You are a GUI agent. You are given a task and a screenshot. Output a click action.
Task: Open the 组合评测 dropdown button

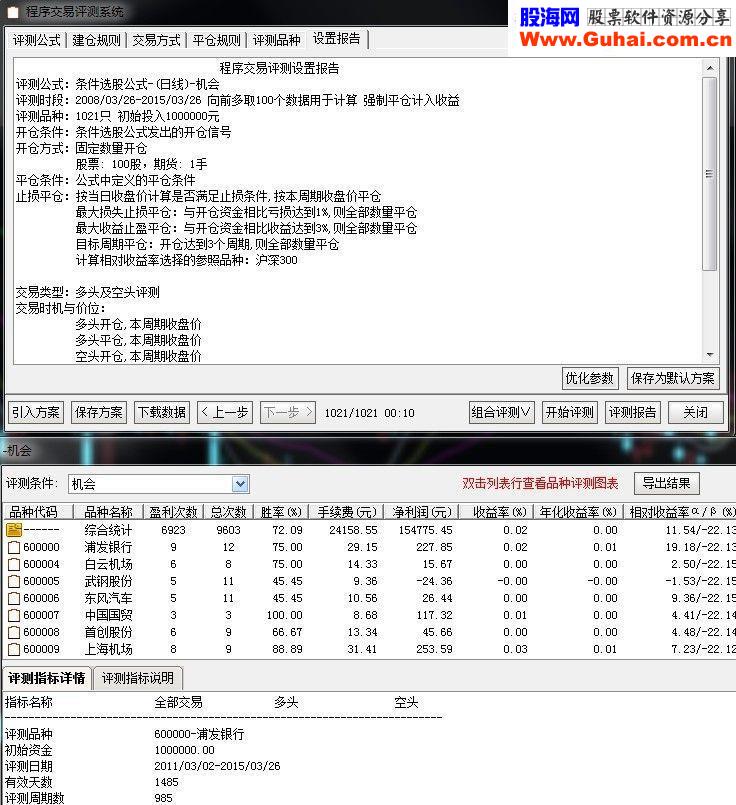[x=501, y=412]
